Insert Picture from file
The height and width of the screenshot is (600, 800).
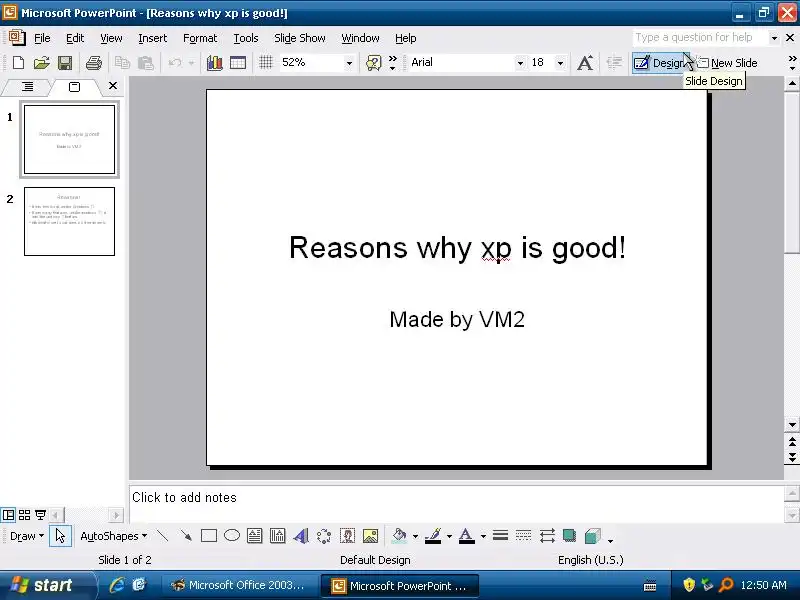pyautogui.click(x=370, y=536)
